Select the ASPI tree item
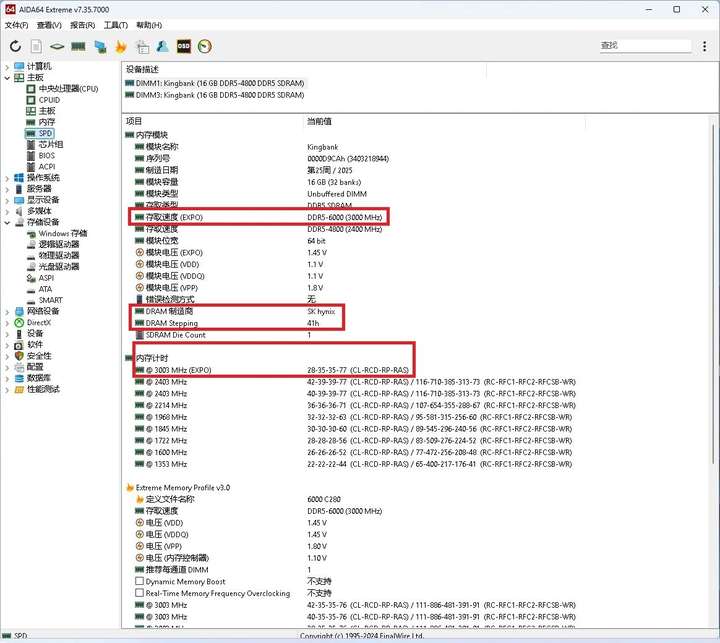This screenshot has width=720, height=643. pos(46,278)
